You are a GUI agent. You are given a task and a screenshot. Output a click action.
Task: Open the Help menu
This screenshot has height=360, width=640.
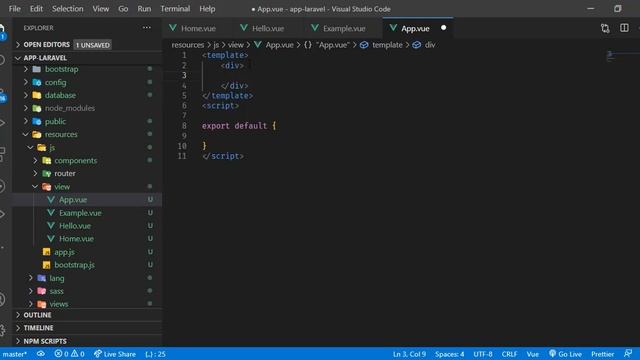(207, 9)
